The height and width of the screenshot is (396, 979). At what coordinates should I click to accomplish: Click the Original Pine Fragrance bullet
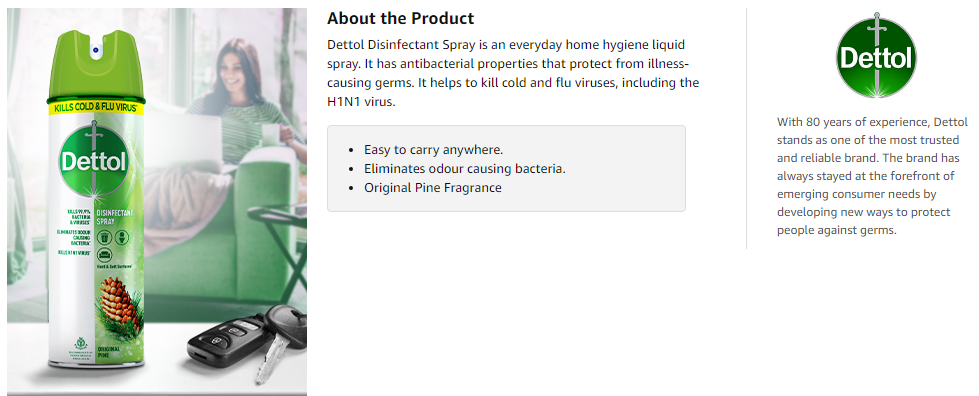pos(433,187)
